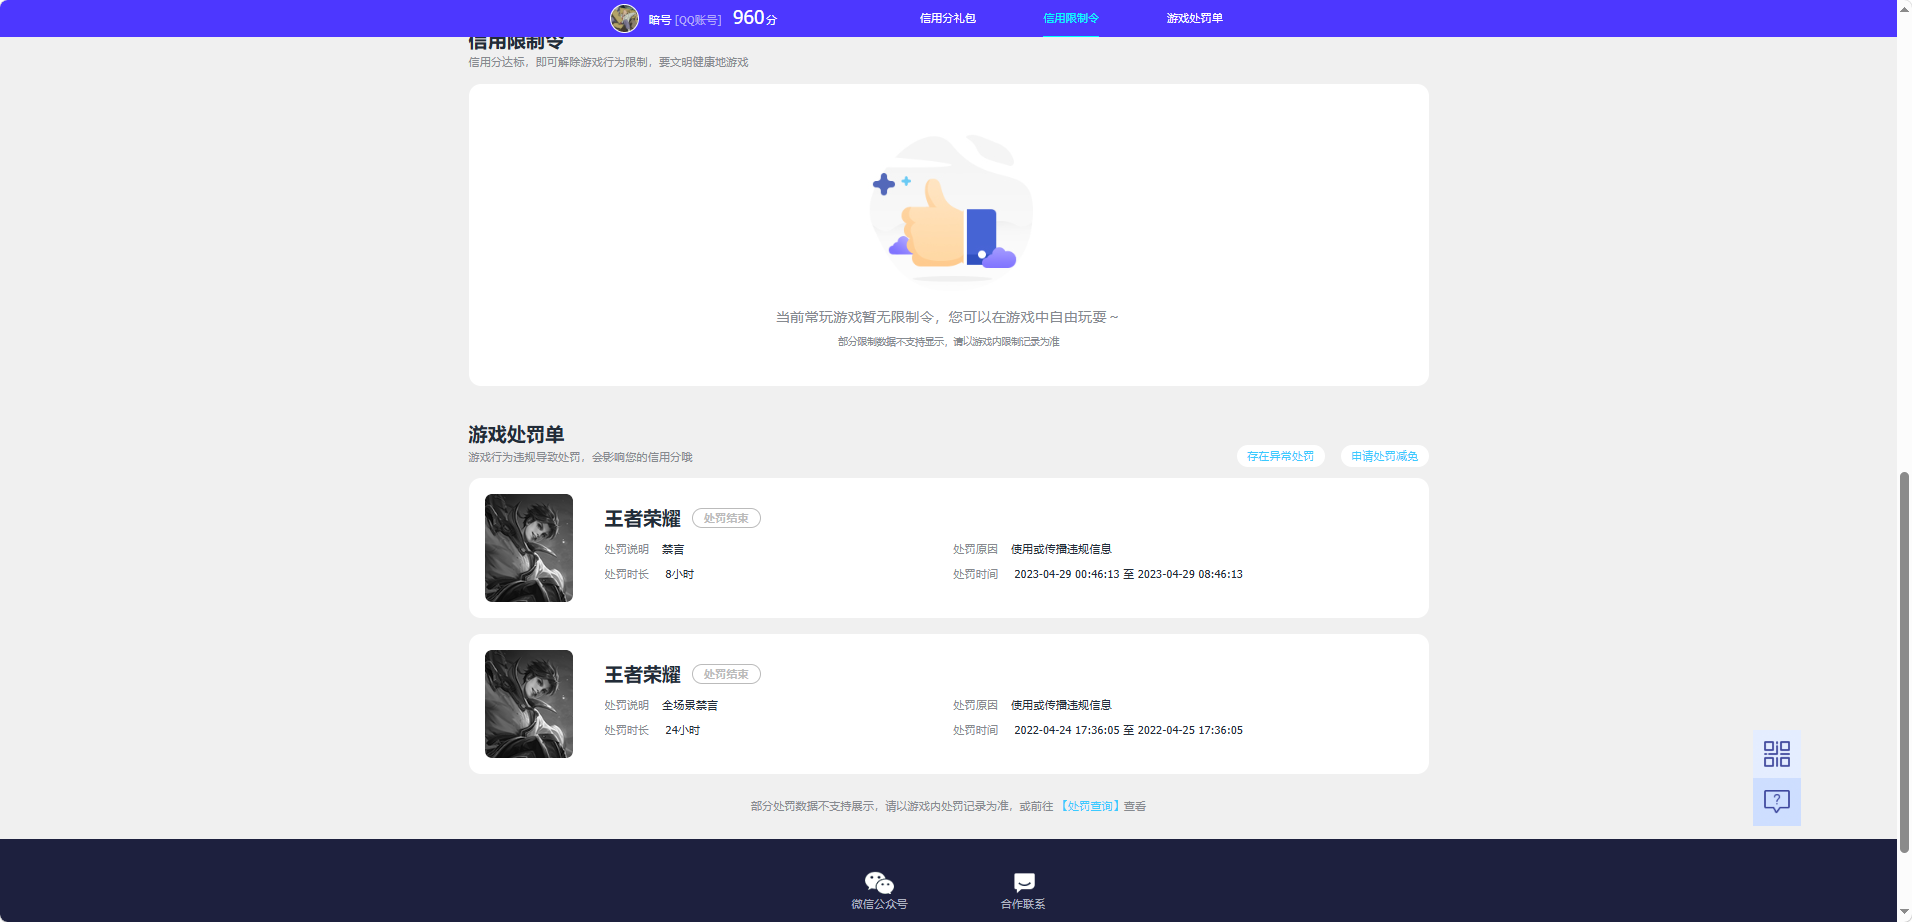
Task: Click the scrollbar up arrow
Action: click(x=1904, y=6)
